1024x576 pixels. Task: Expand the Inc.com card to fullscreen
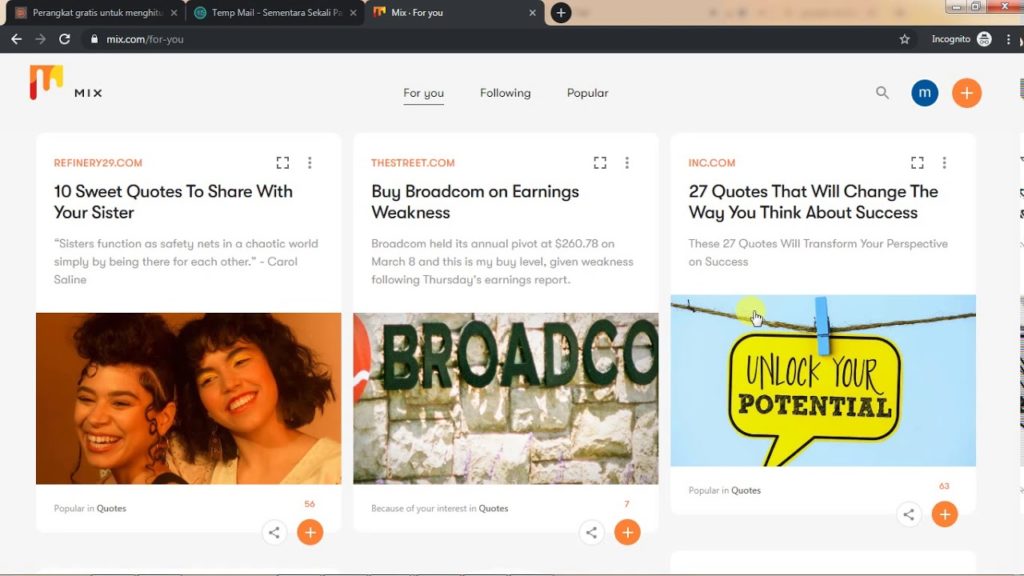(918, 163)
